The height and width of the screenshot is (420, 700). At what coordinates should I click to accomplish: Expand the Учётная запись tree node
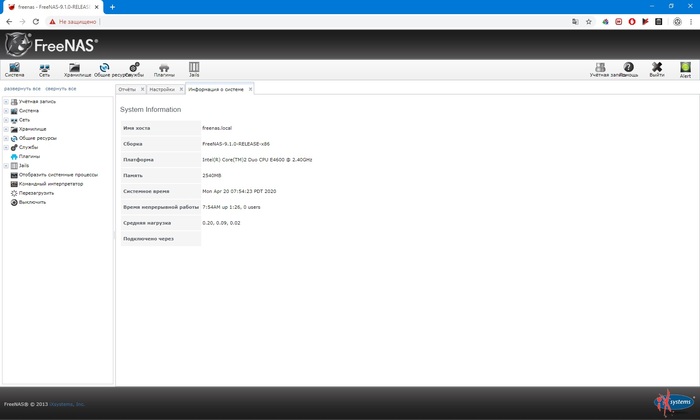pos(5,102)
